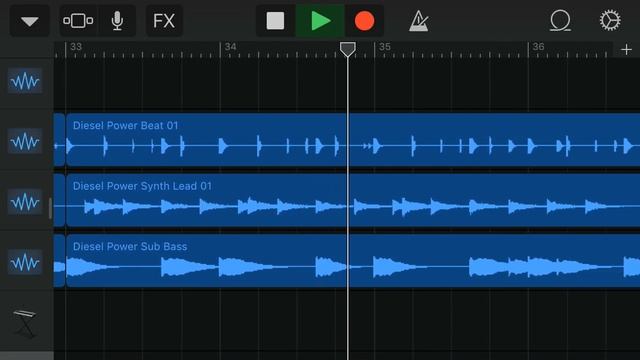Screen dimensions: 640x360
Task: Open the browser dropdown triangle menu
Action: coord(30,21)
